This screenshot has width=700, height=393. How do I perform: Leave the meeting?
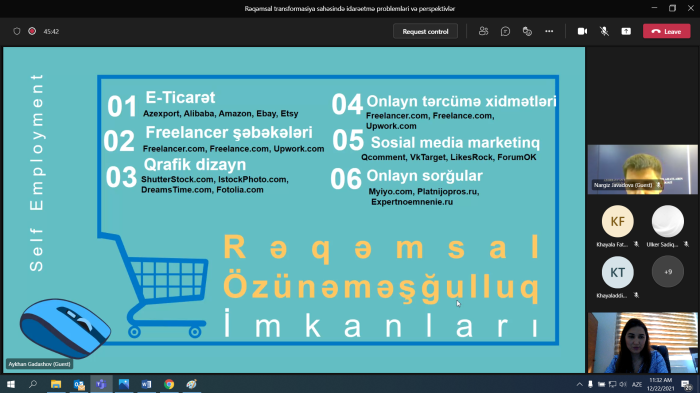pos(667,31)
